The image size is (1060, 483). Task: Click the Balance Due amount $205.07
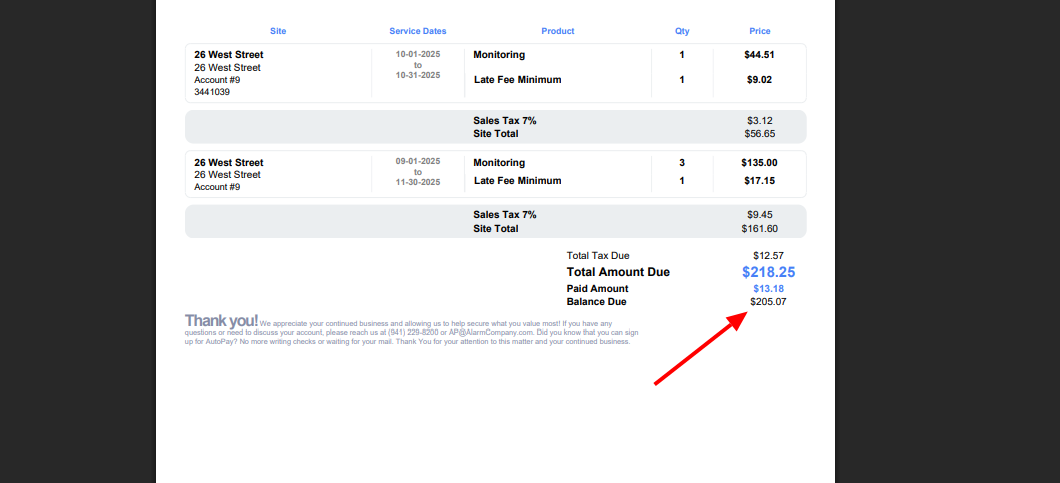point(768,302)
